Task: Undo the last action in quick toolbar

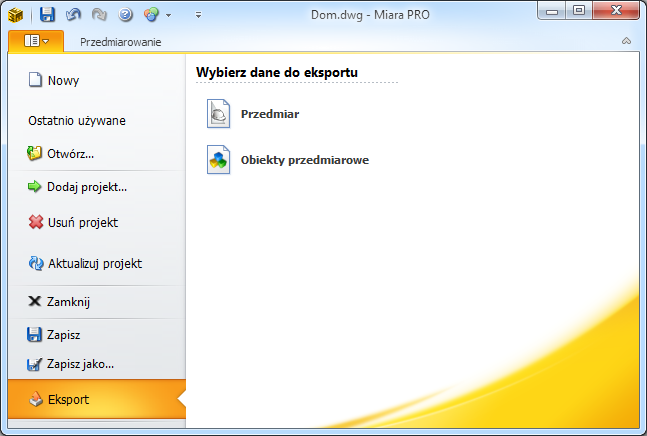Action: click(73, 14)
